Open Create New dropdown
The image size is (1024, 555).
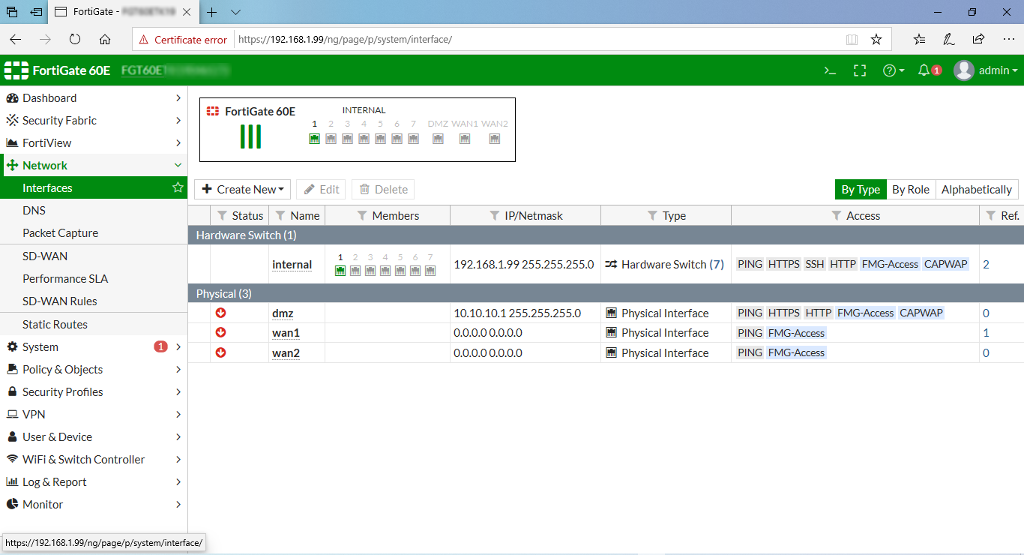[242, 189]
